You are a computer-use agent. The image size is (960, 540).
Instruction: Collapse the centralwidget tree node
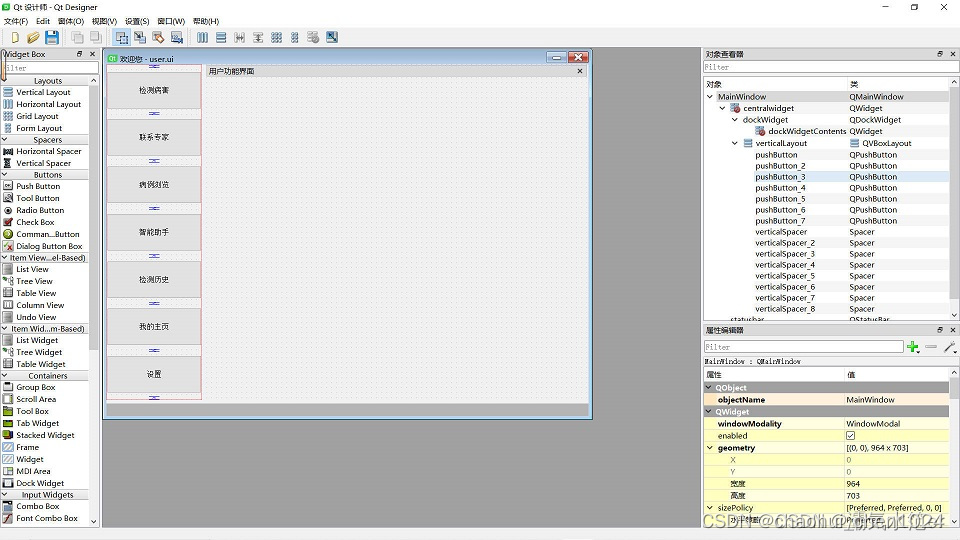[x=722, y=108]
